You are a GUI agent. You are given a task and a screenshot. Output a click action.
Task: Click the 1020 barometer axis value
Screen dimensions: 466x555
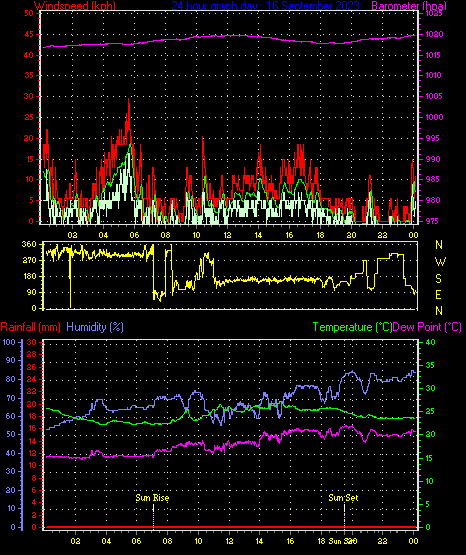point(434,34)
